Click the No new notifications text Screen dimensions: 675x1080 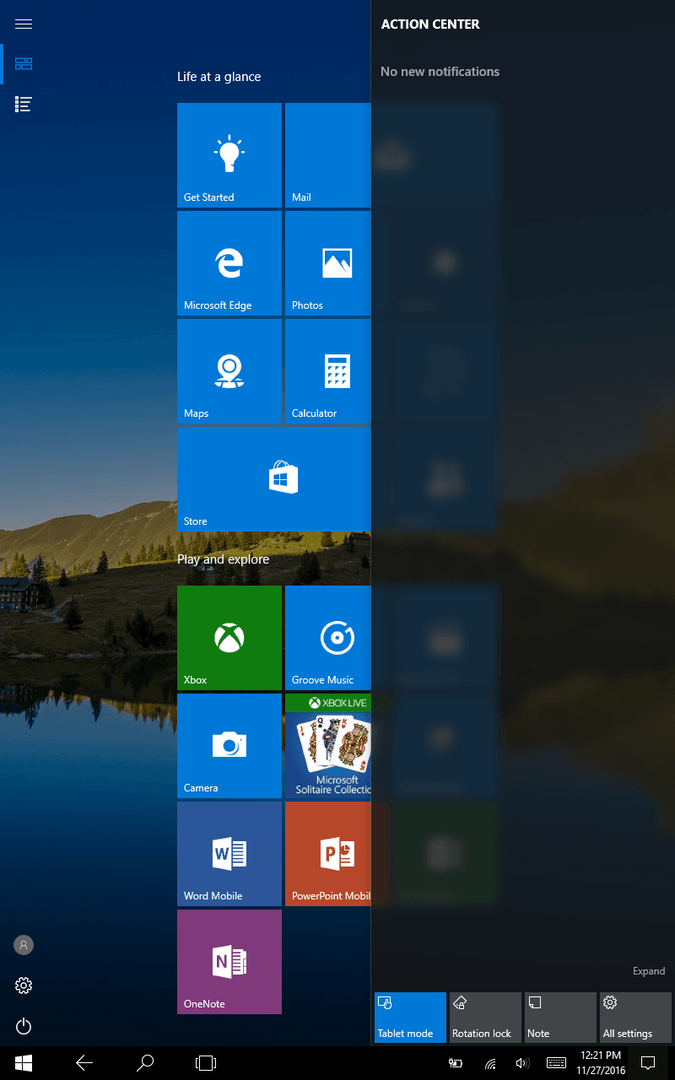[440, 72]
